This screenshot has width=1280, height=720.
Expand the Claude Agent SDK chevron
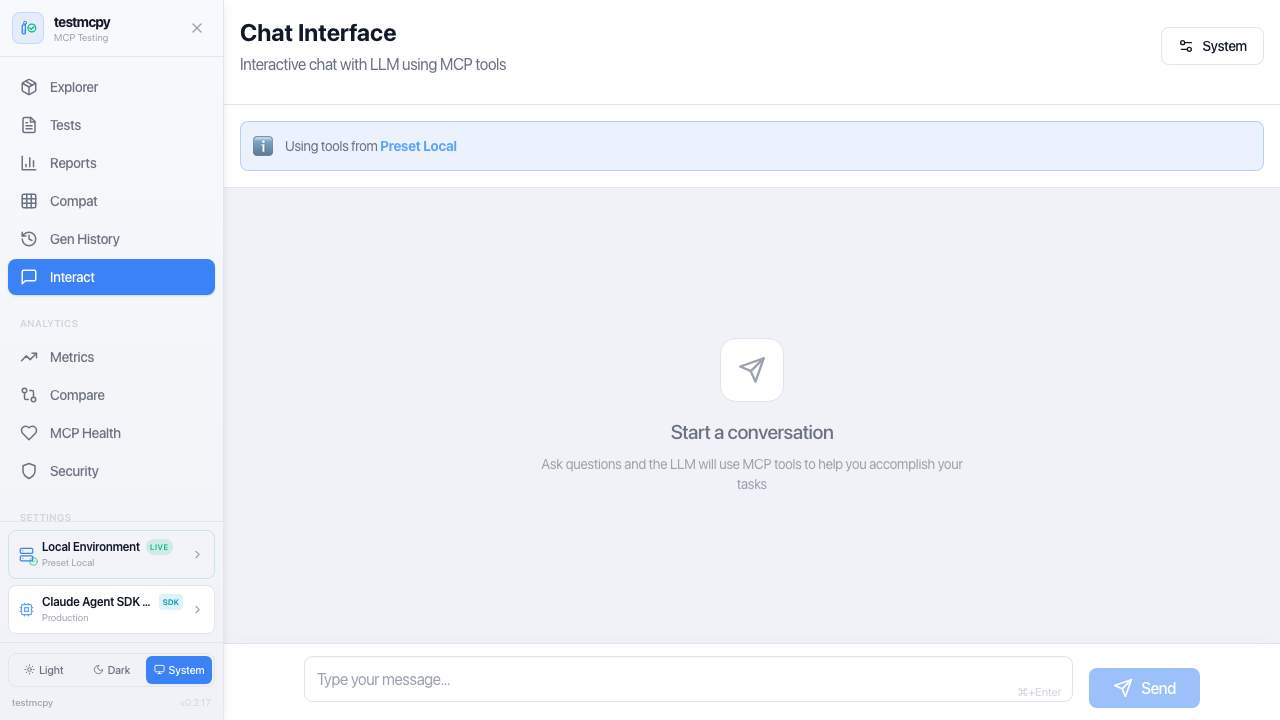197,609
